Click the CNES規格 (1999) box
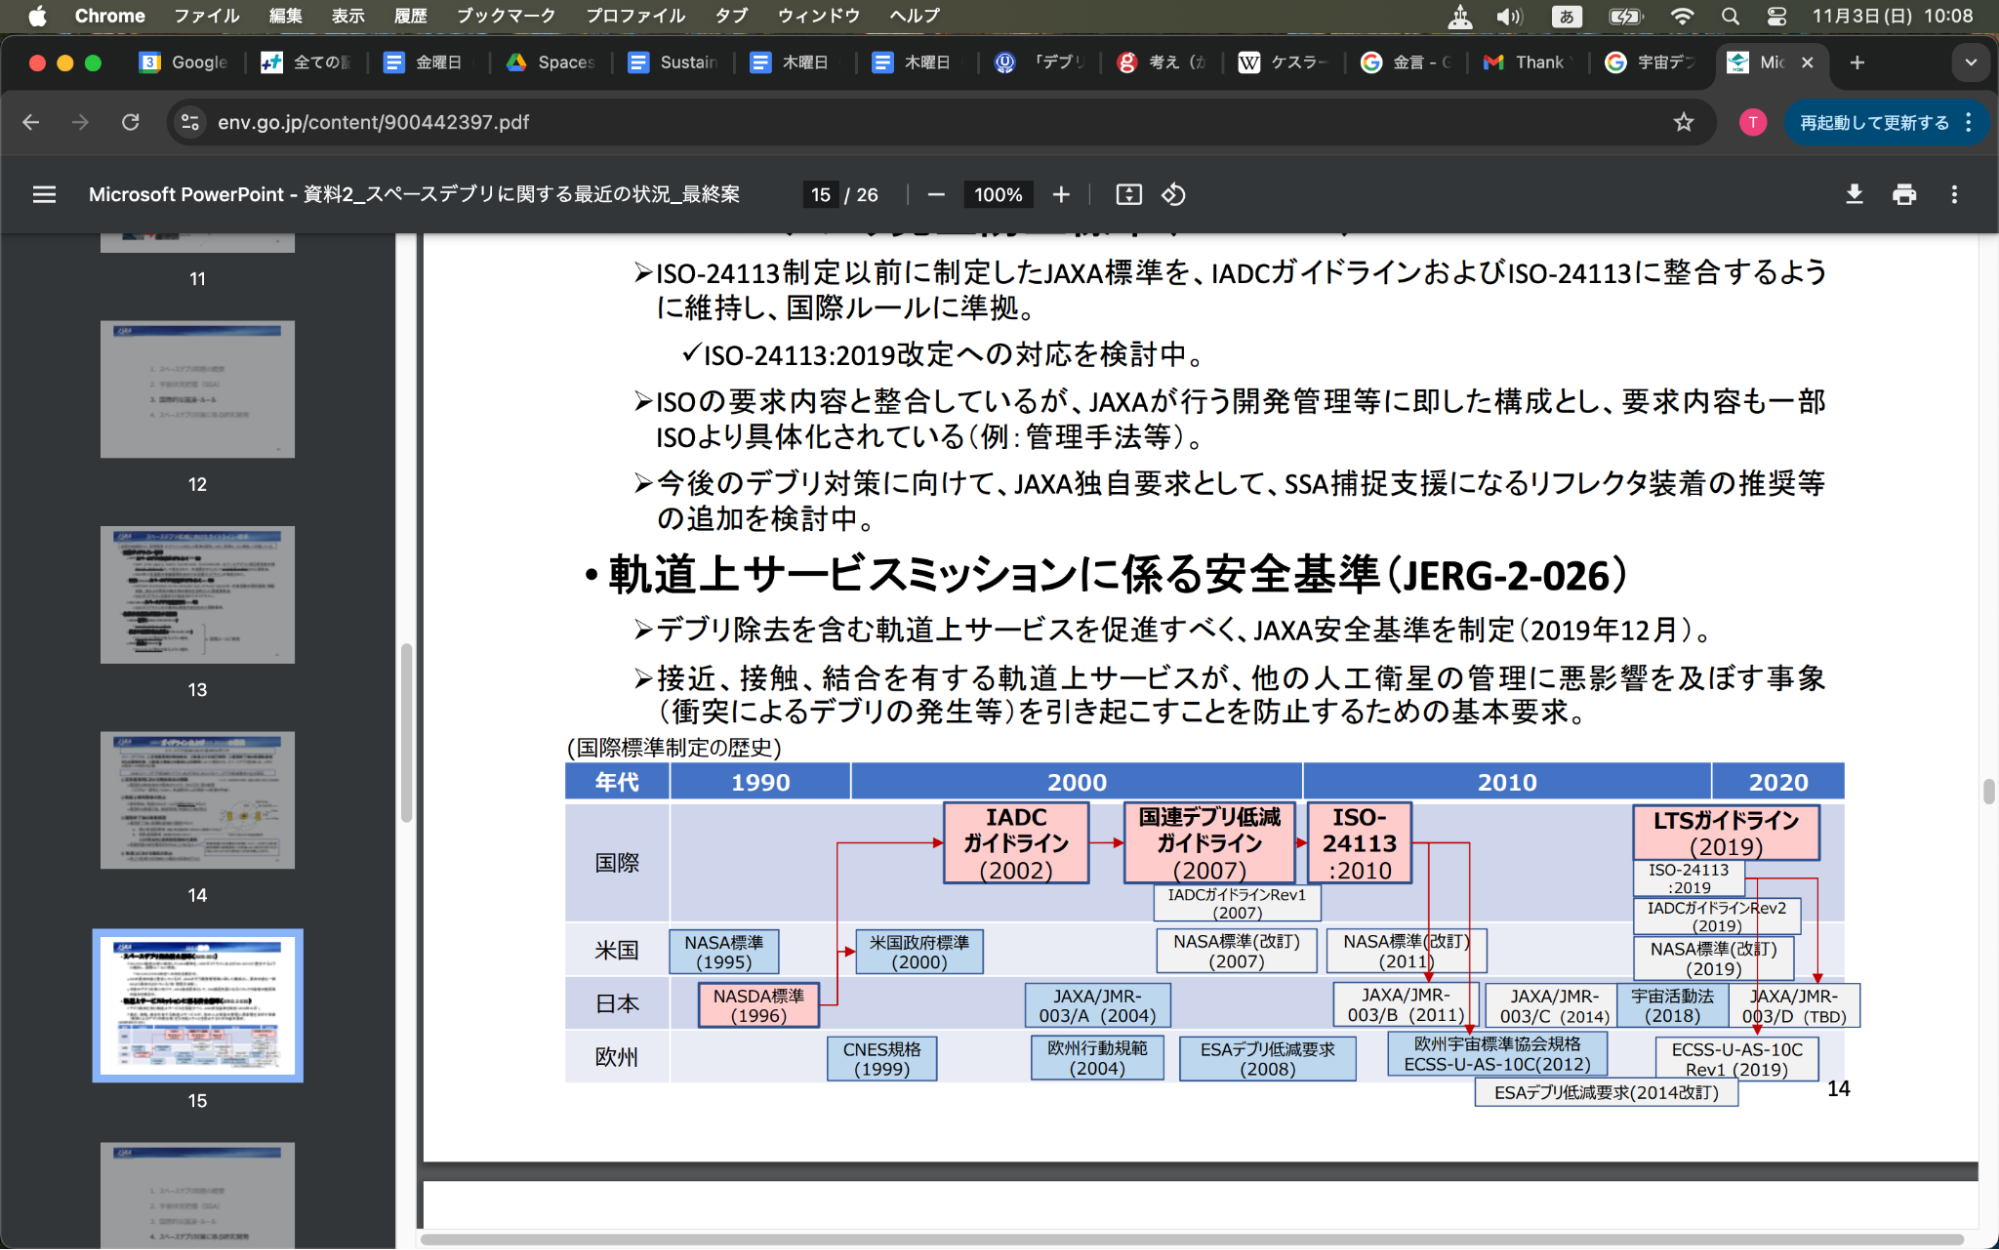This screenshot has height=1250, width=1999. [x=882, y=1058]
